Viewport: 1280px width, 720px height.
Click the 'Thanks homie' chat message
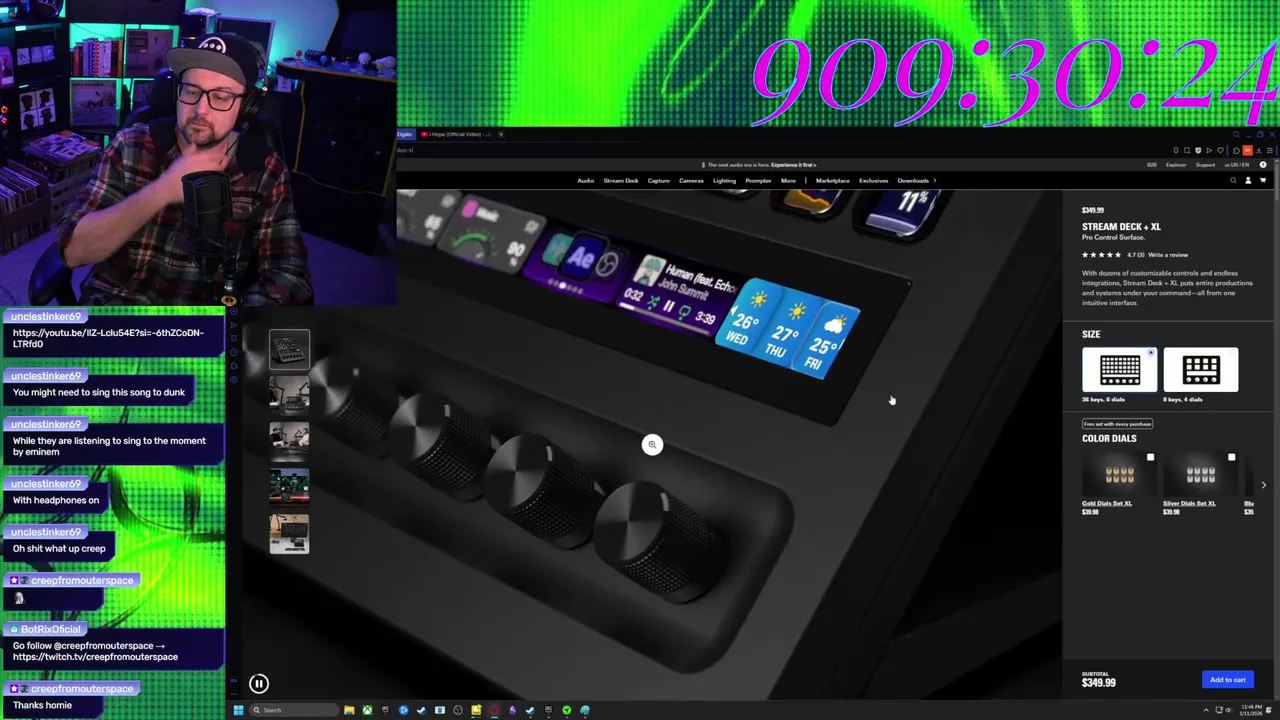pyautogui.click(x=42, y=705)
